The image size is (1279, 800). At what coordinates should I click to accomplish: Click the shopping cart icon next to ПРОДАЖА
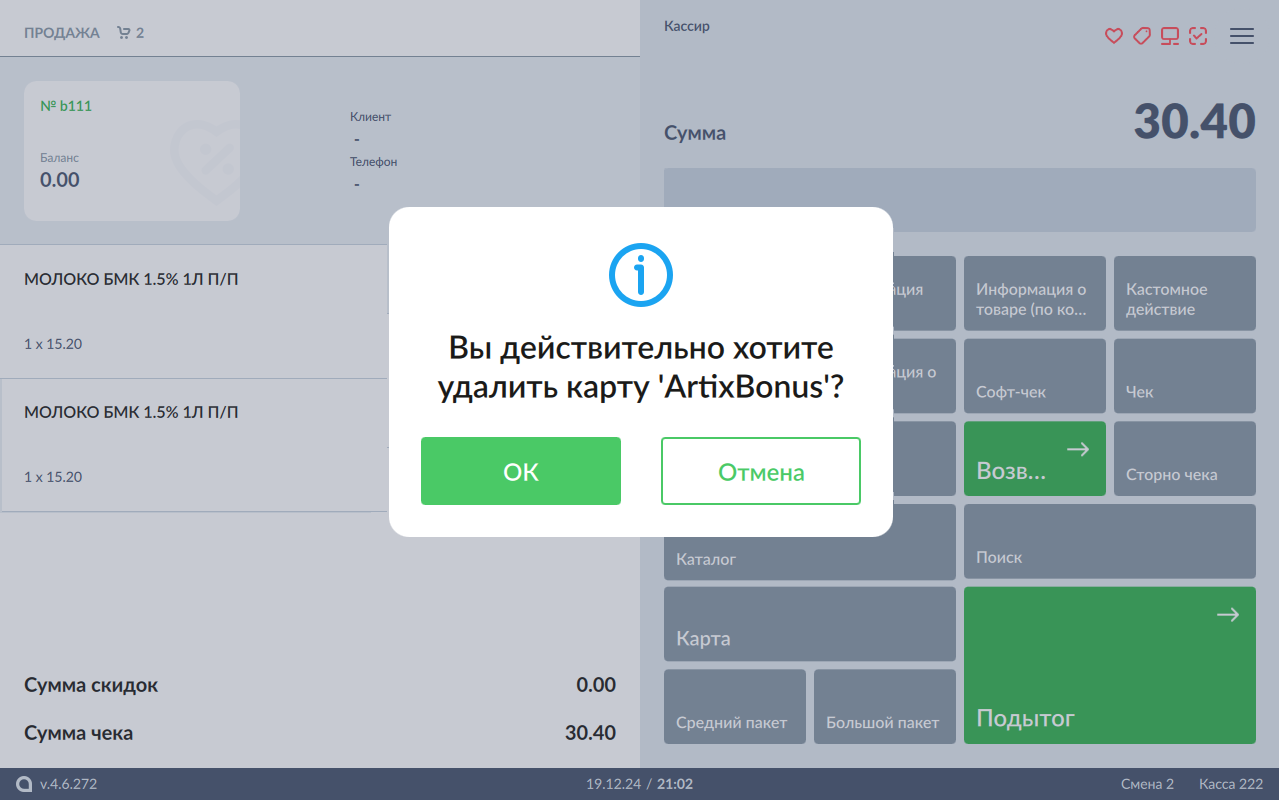coord(124,33)
